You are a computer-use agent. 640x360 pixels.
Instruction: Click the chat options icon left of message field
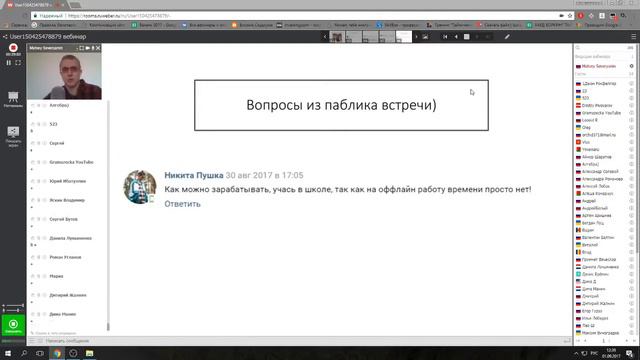[x=32, y=341]
